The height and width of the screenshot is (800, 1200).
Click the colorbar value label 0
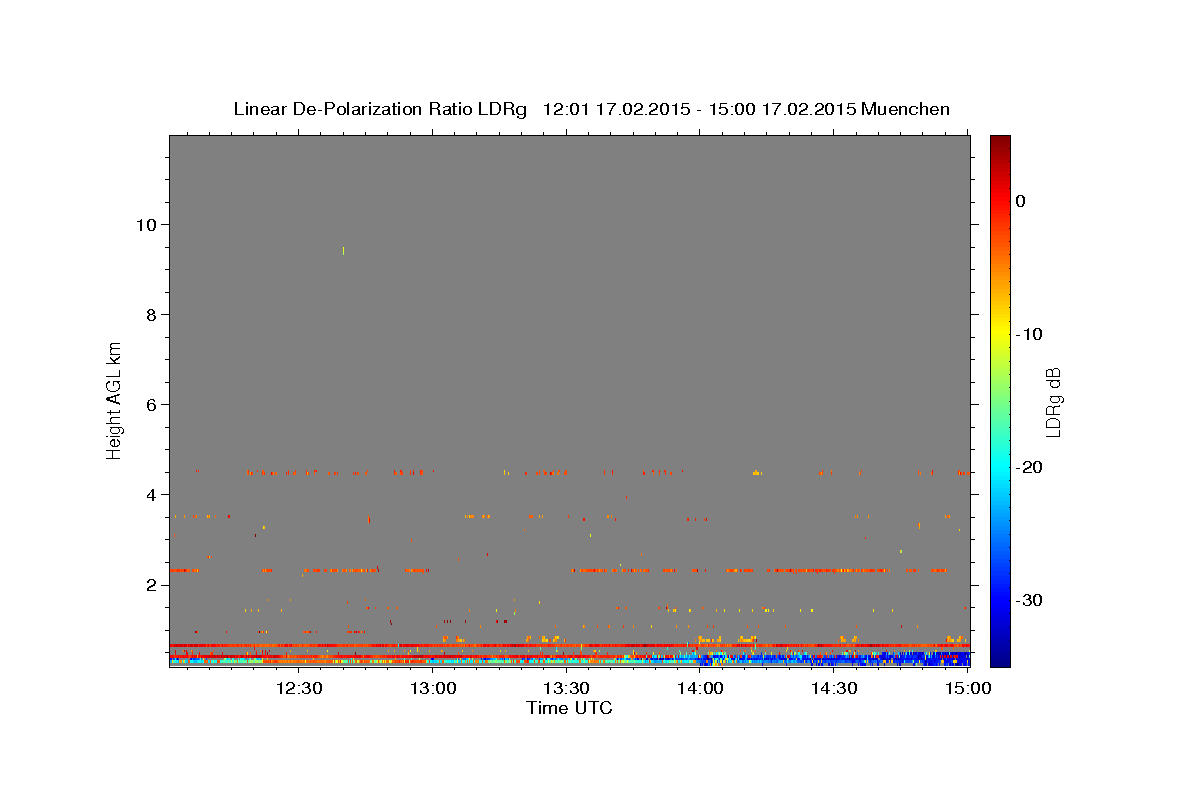[x=1020, y=201]
